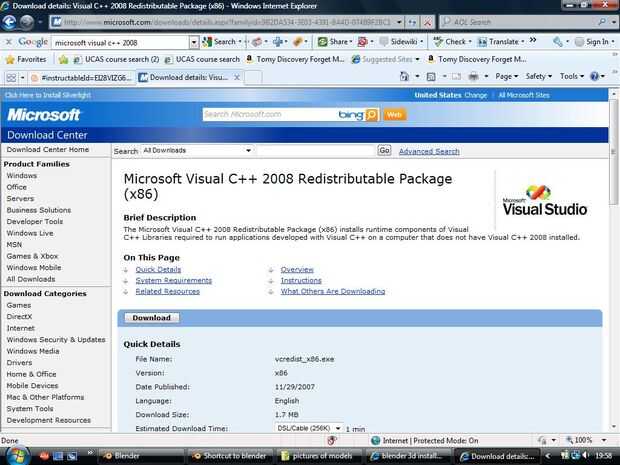Viewport: 620px width, 465px height.
Task: Click the browser Forward arrow button
Action: tap(26, 22)
